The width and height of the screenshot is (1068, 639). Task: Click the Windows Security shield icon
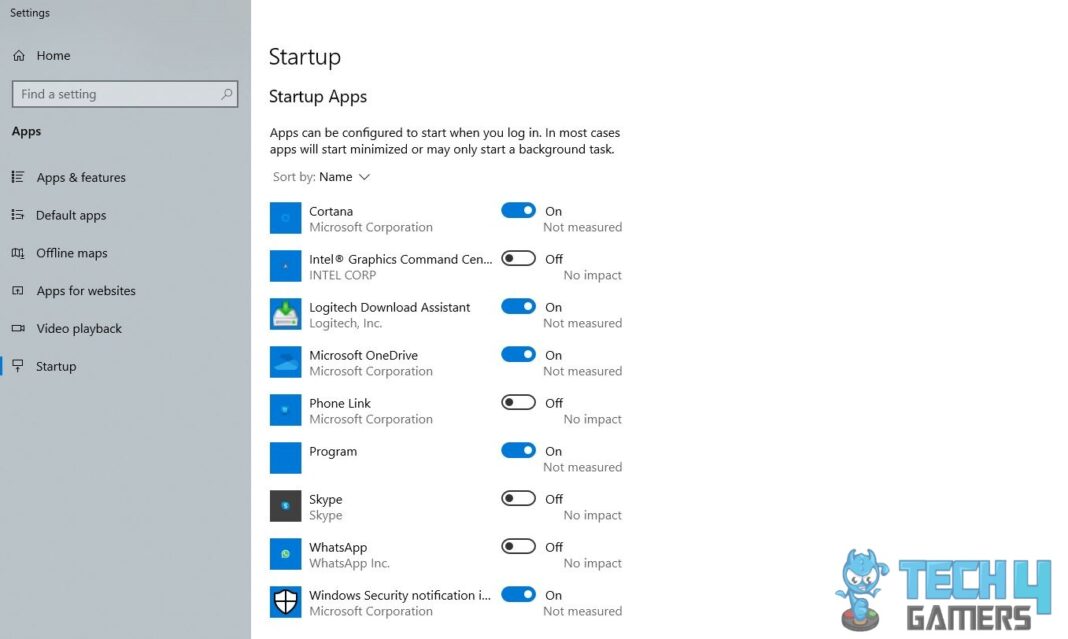click(285, 602)
